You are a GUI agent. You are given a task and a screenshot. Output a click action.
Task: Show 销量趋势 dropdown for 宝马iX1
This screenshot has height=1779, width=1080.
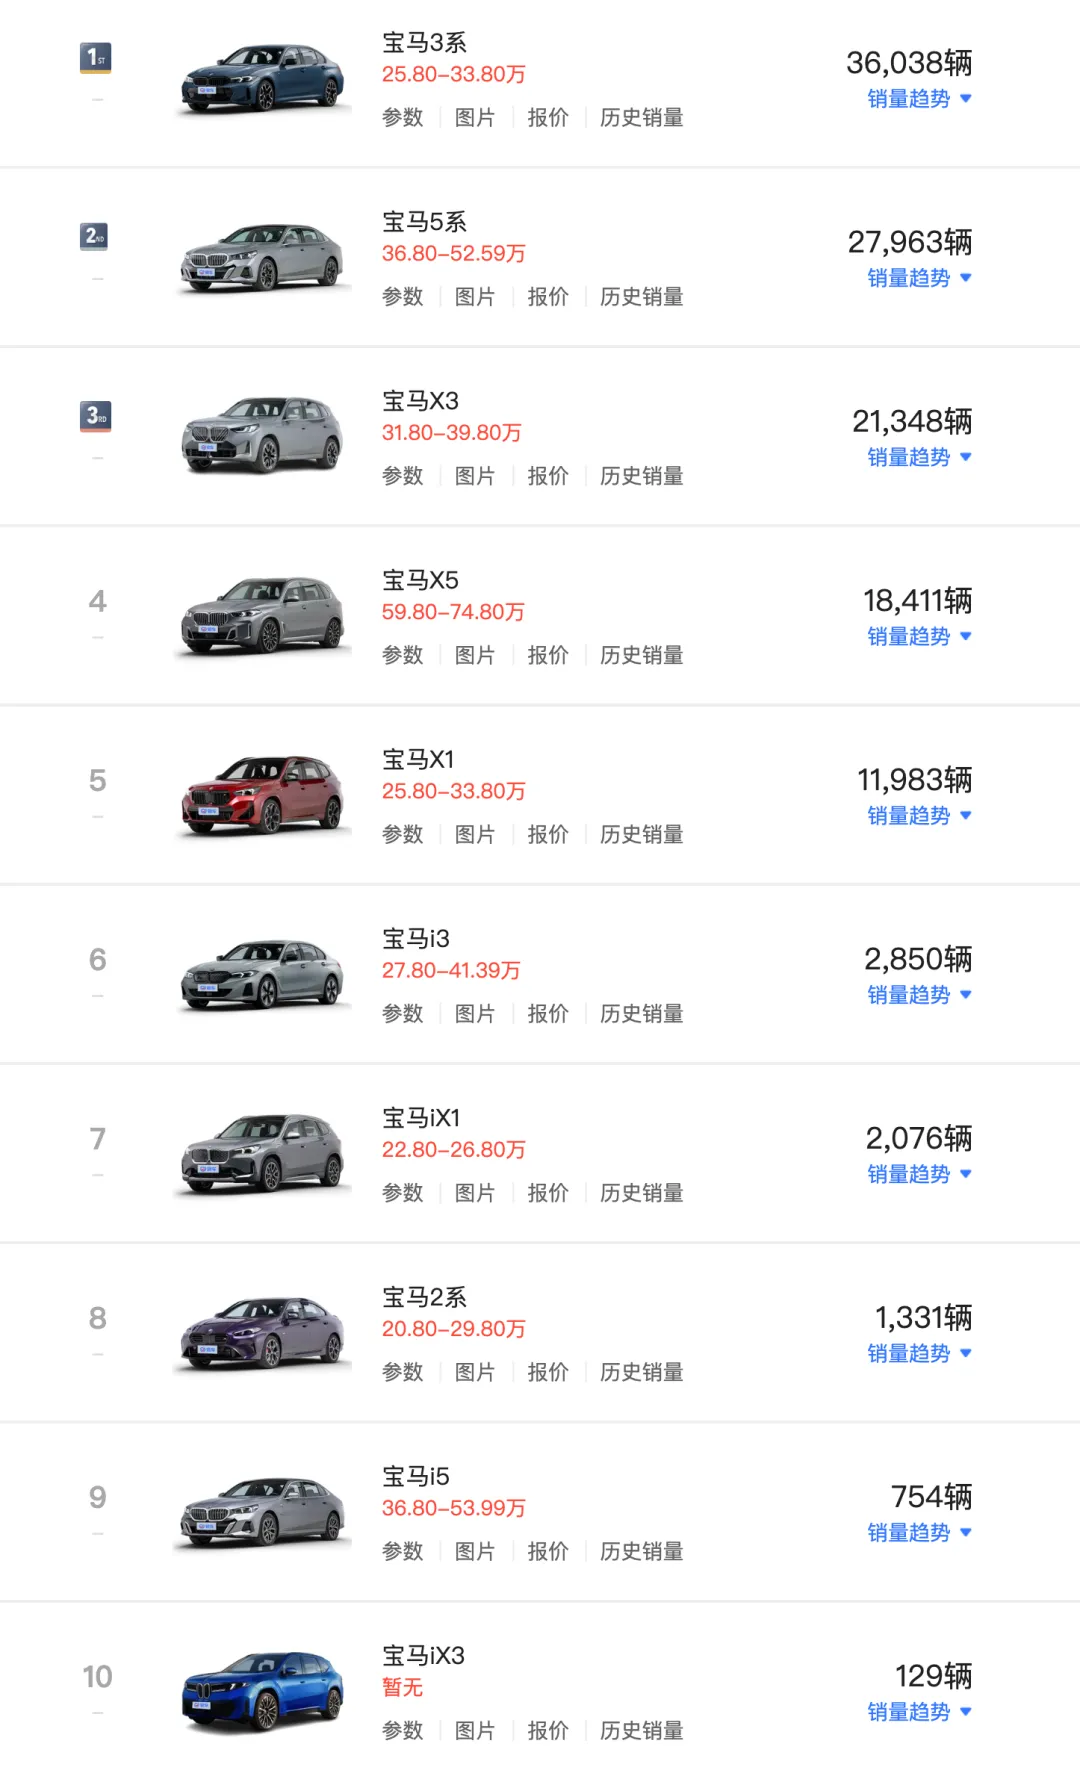pyautogui.click(x=919, y=1174)
